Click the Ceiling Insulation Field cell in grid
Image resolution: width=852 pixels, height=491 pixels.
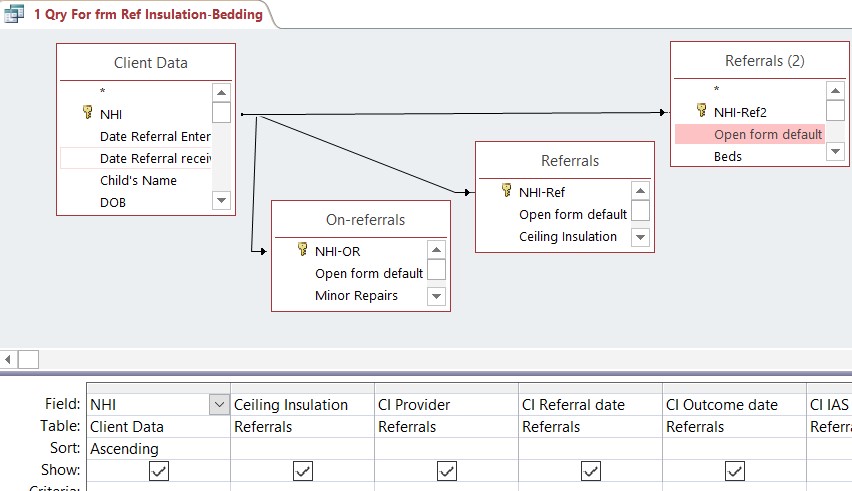[302, 405]
